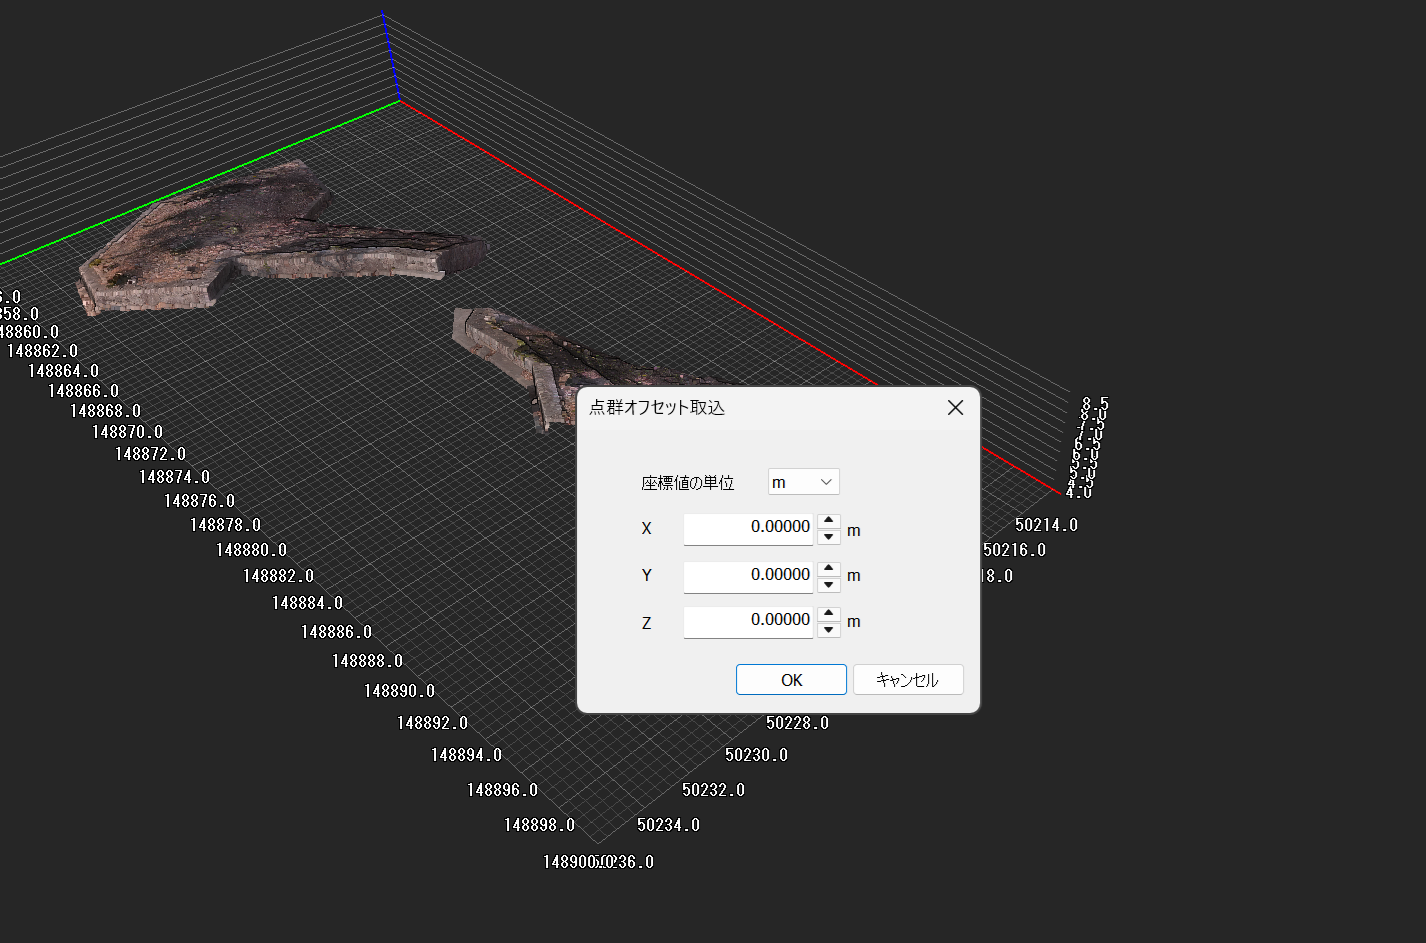This screenshot has height=943, width=1426.
Task: Click the axis label 50228.0
Action: tap(797, 723)
